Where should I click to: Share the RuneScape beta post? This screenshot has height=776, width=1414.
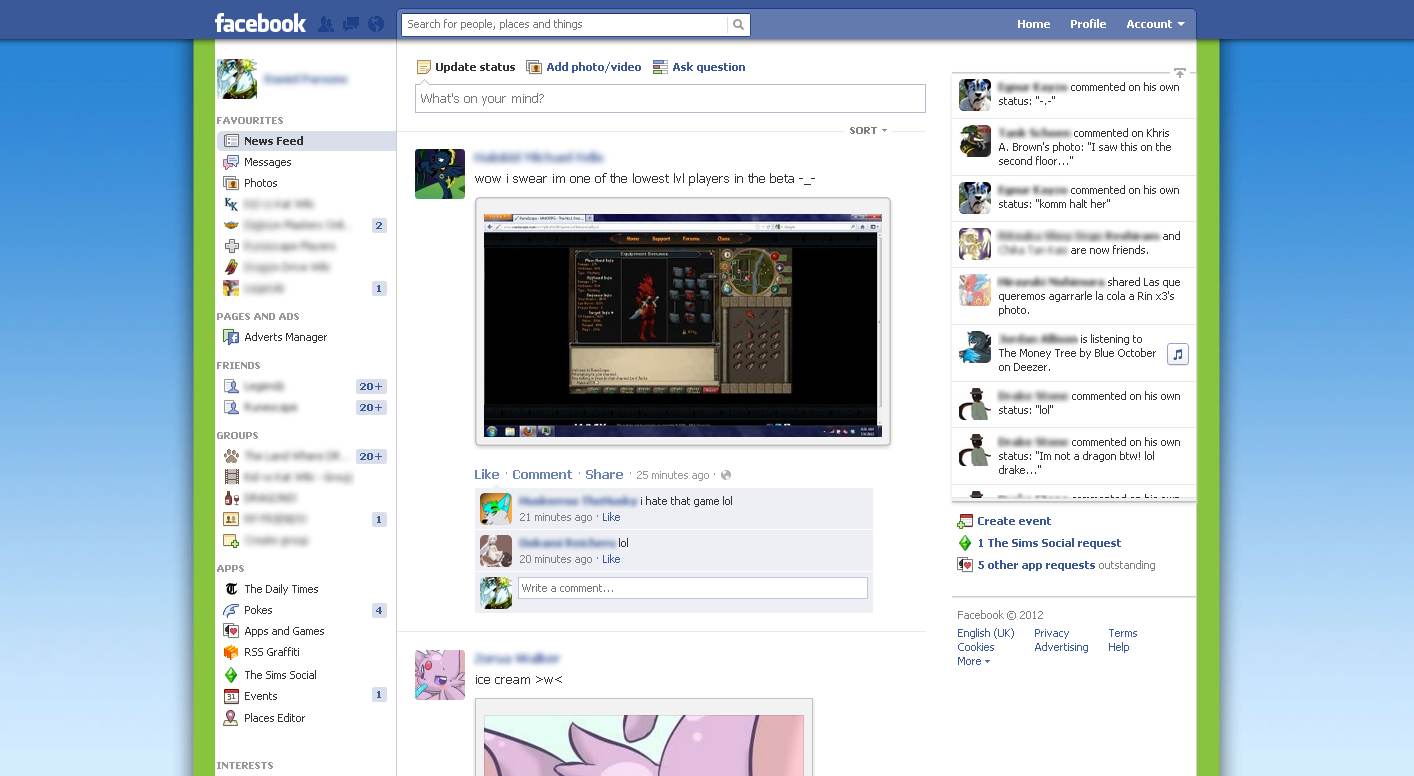[x=604, y=475]
